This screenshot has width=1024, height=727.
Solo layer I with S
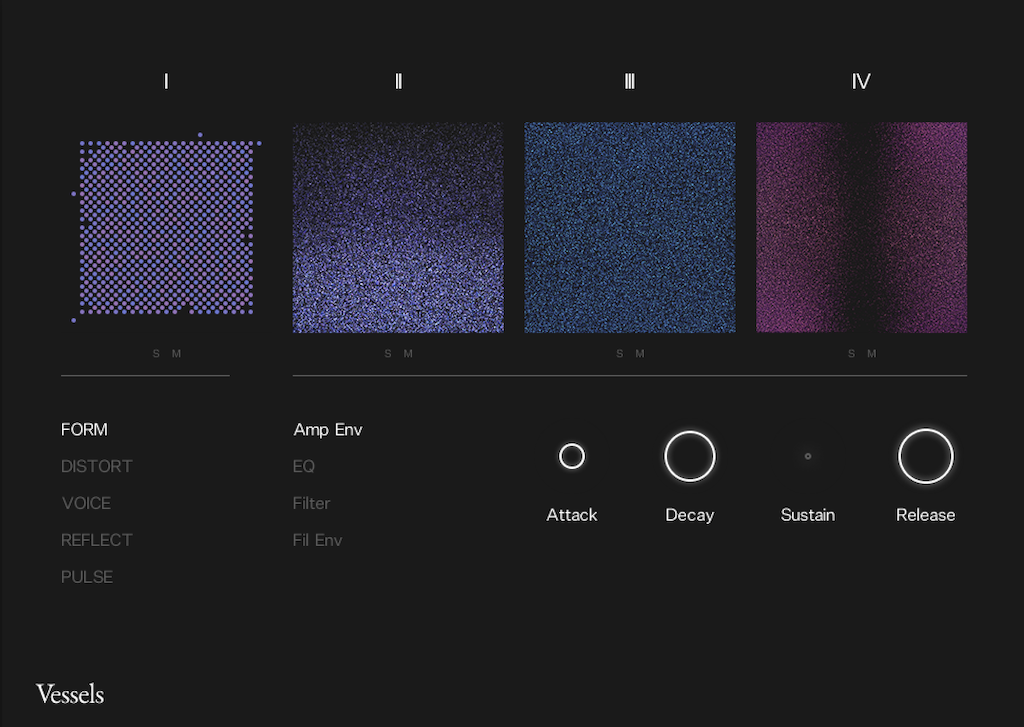tap(156, 353)
